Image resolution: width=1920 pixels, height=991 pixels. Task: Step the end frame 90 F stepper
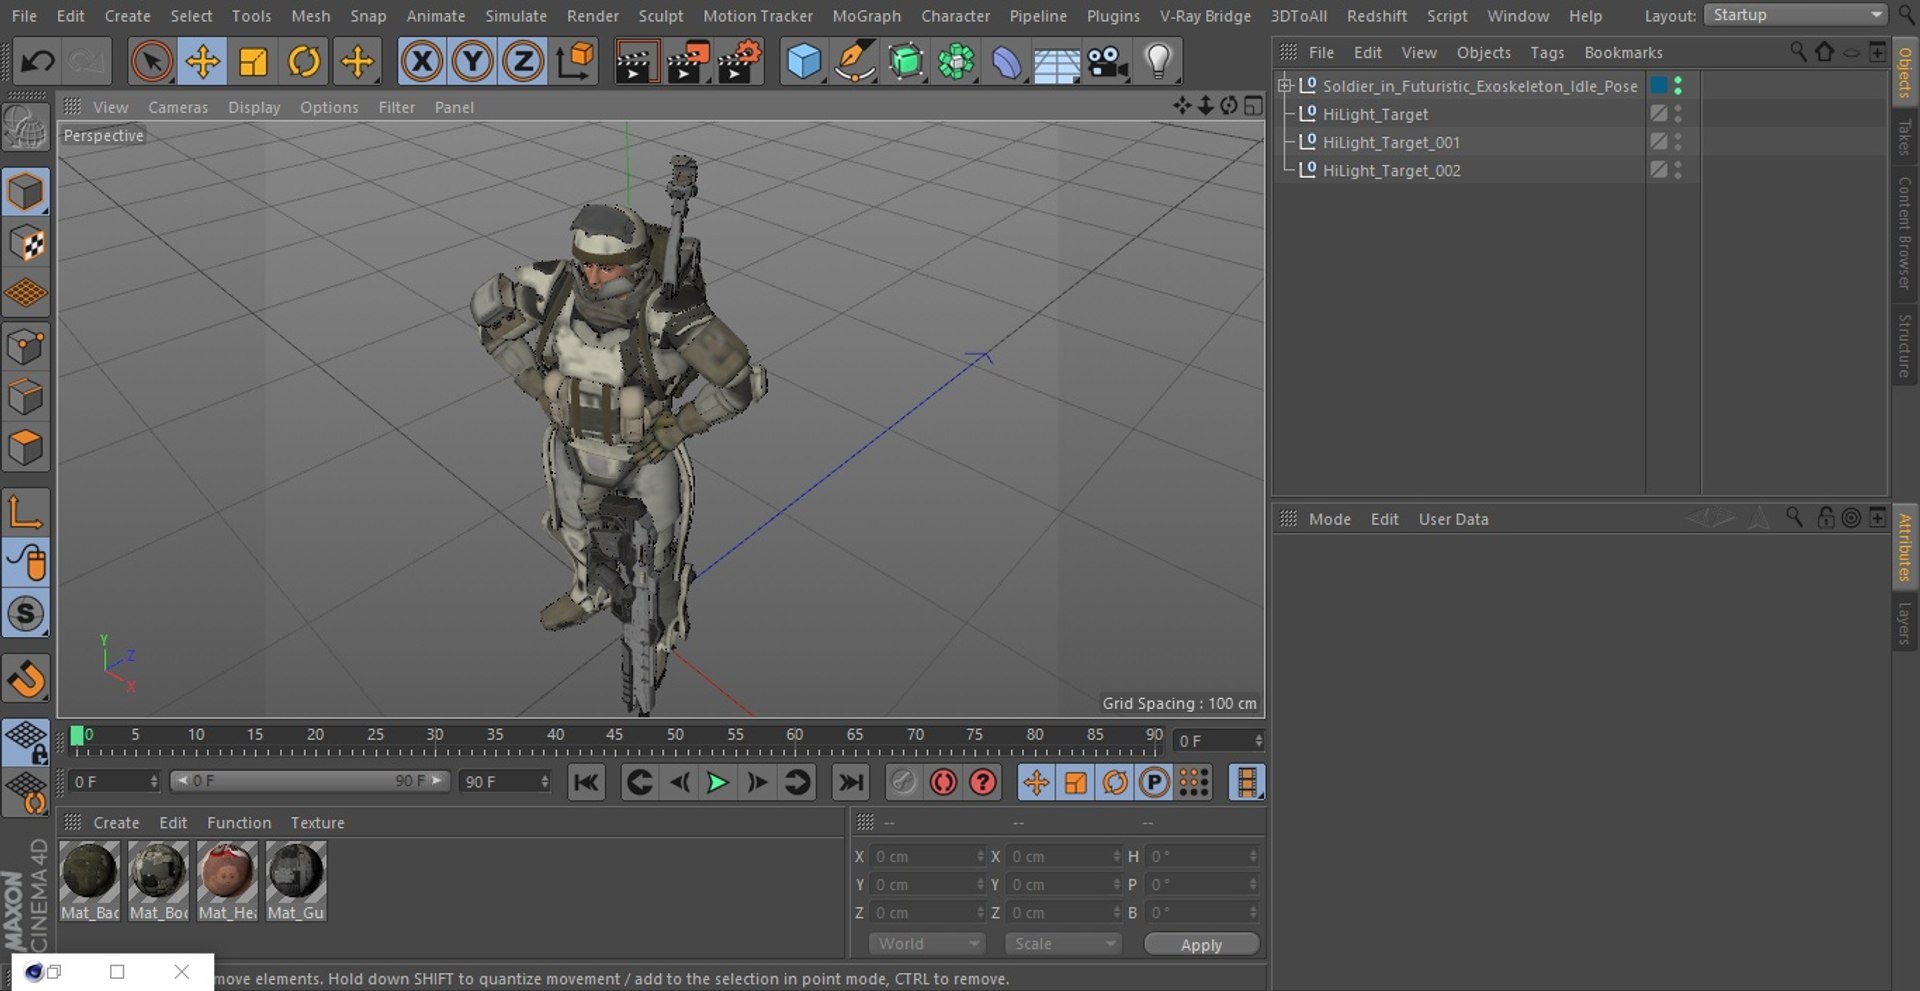point(545,781)
